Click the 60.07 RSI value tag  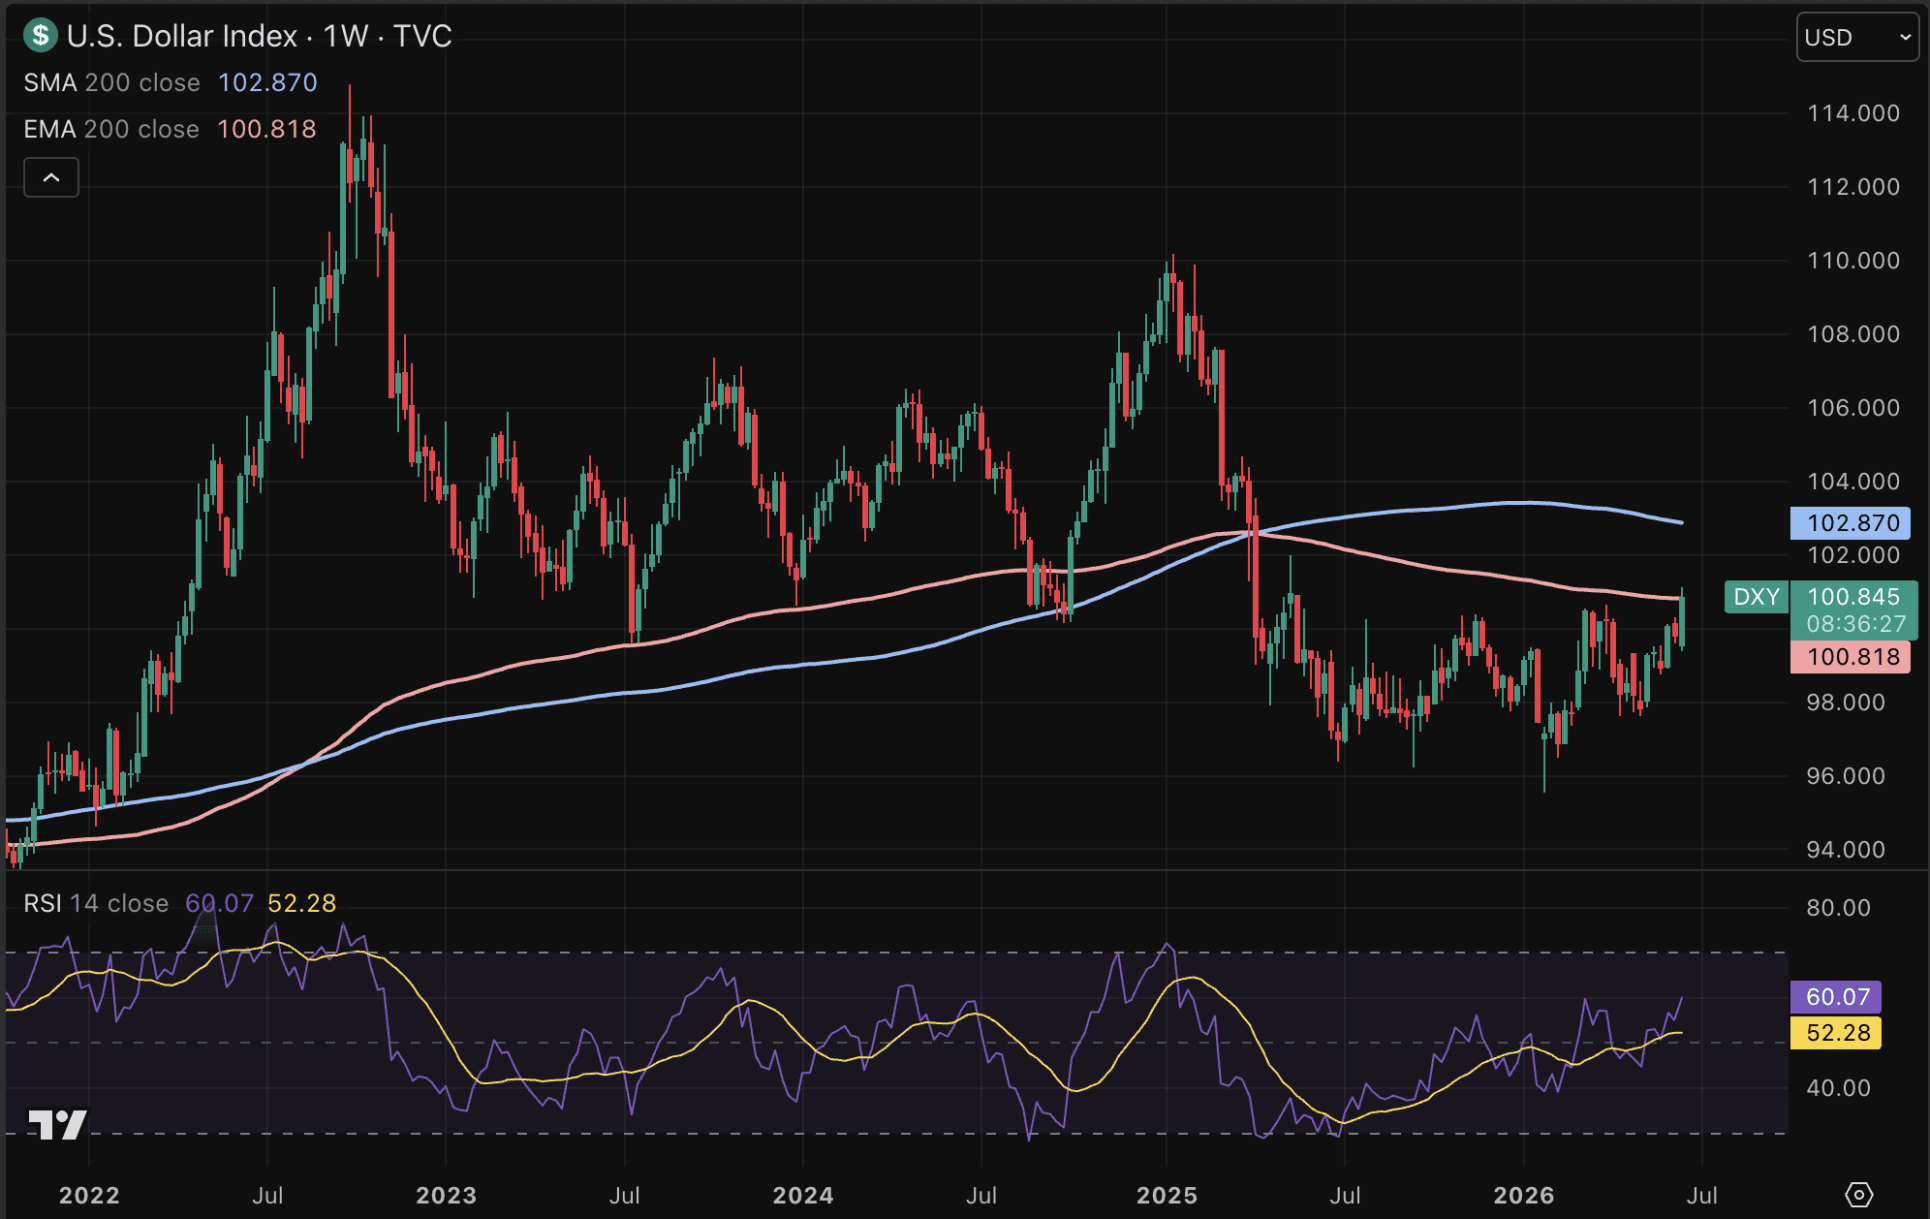1835,996
